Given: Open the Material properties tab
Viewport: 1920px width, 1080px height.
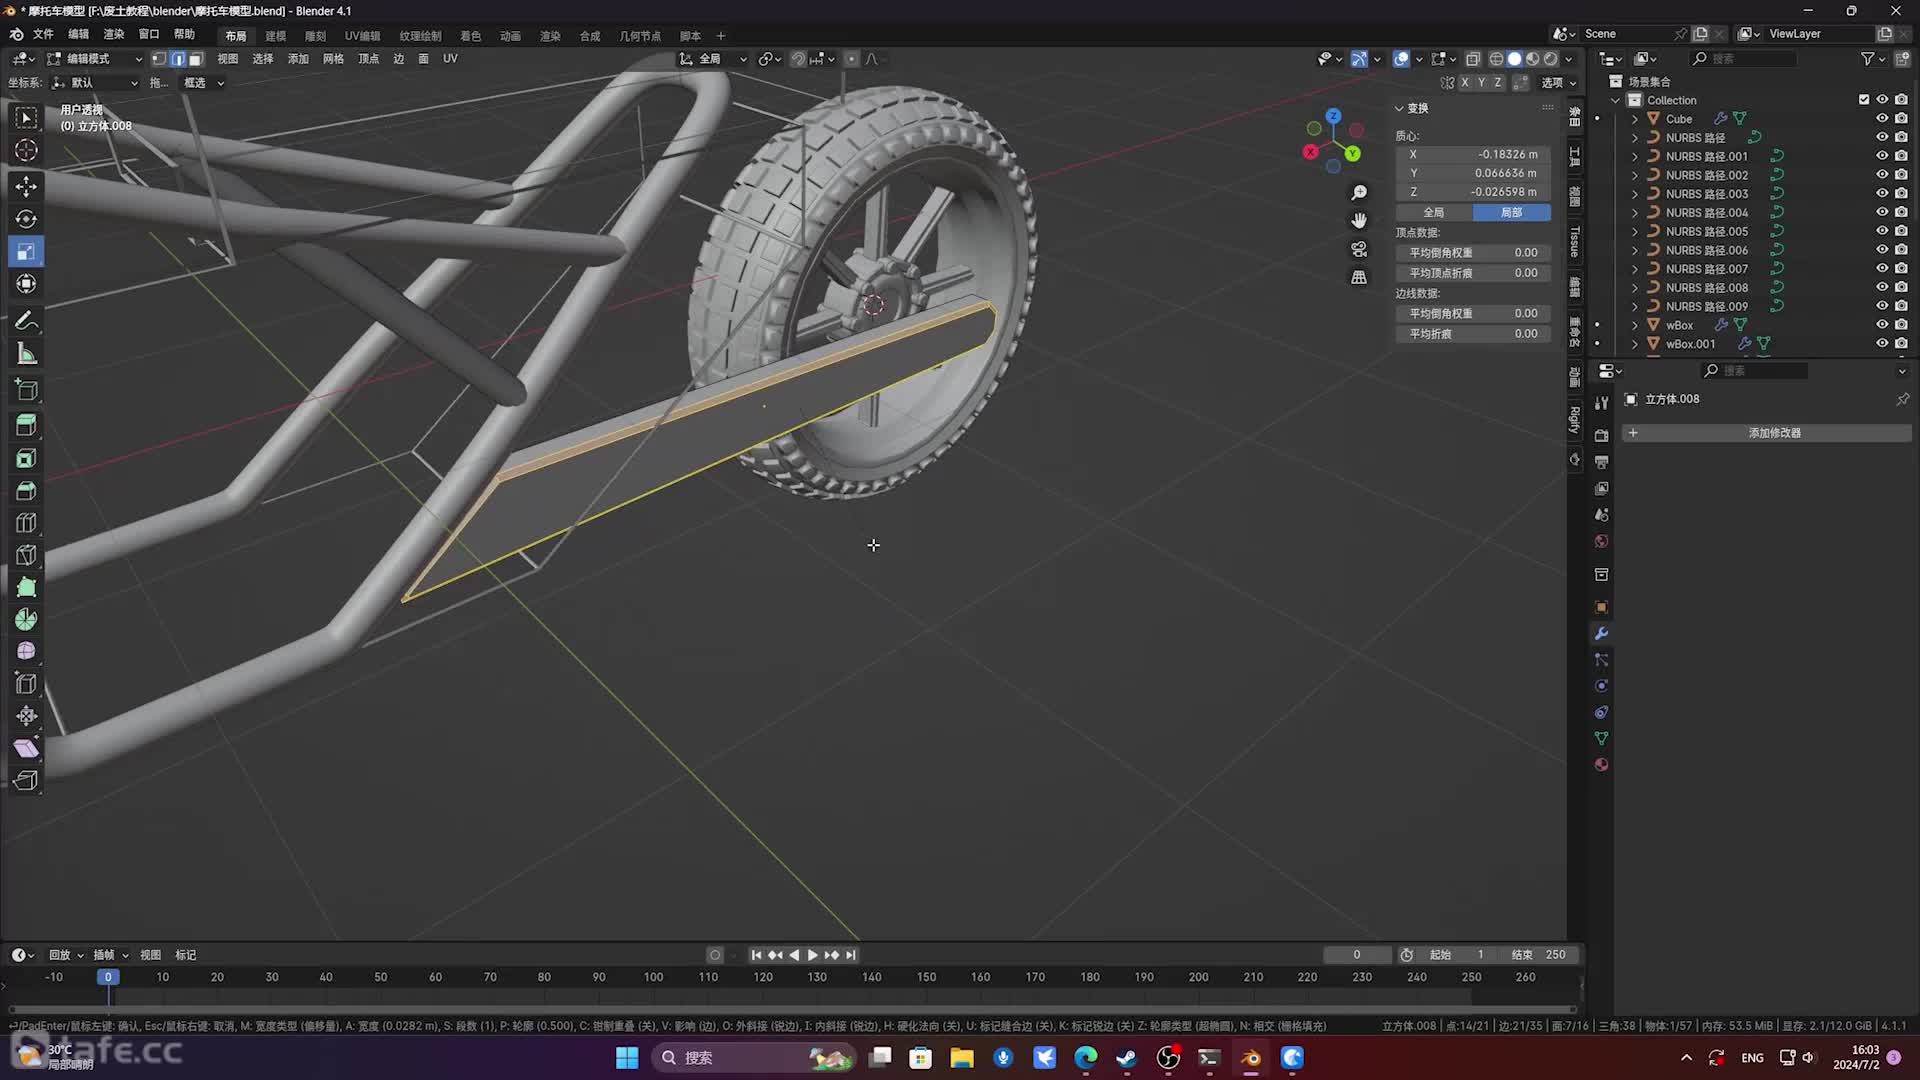Looking at the screenshot, I should coord(1601,765).
